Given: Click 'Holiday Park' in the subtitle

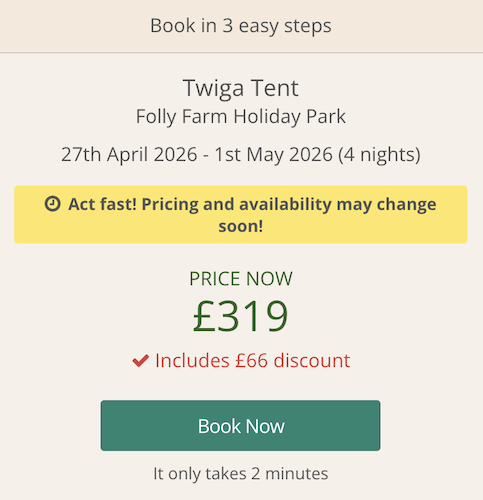Looking at the screenshot, I should click(289, 117).
